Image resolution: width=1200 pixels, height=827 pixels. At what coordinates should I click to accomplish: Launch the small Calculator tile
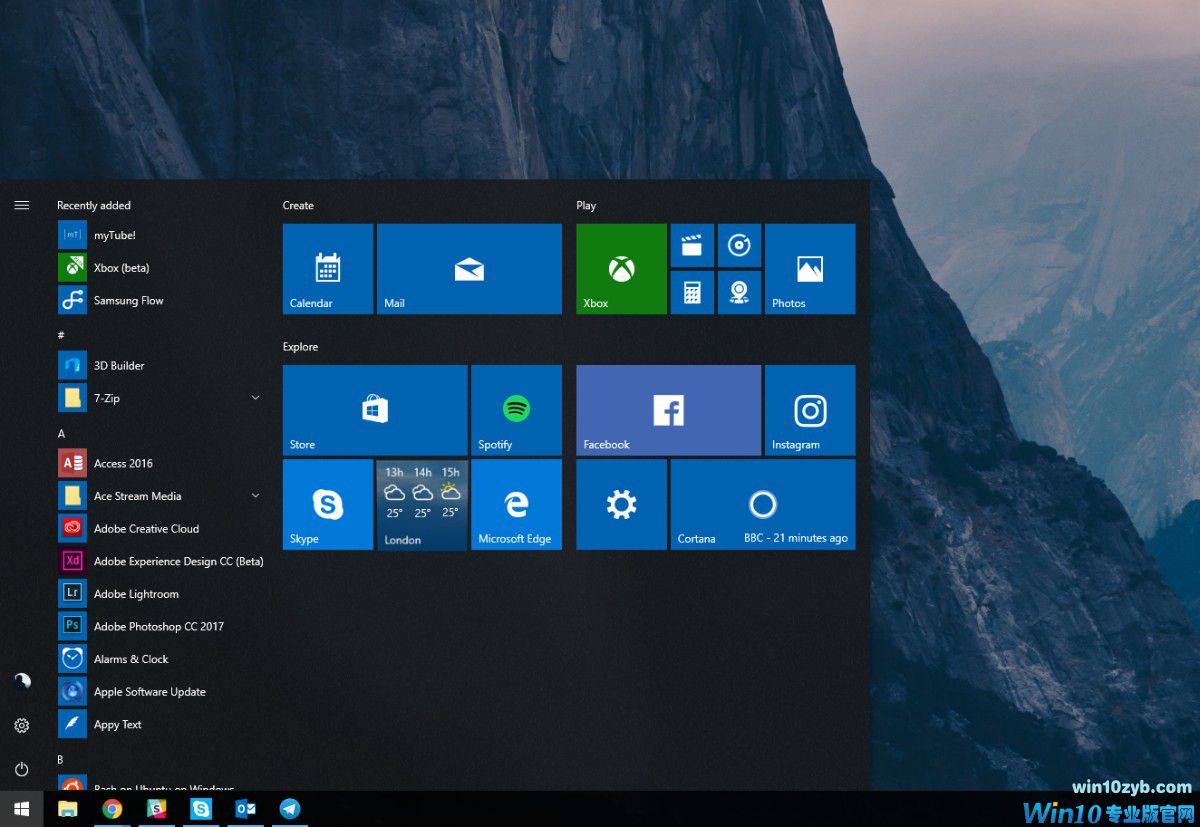[x=692, y=292]
